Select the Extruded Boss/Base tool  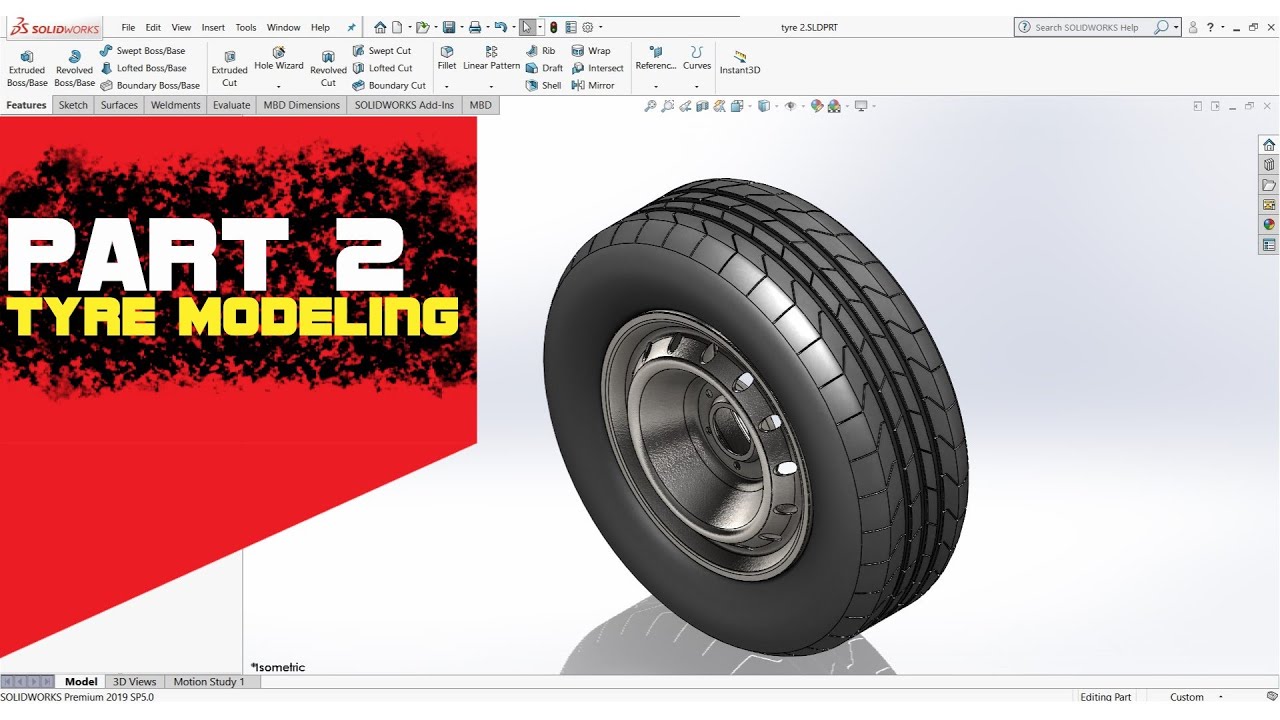pyautogui.click(x=27, y=69)
